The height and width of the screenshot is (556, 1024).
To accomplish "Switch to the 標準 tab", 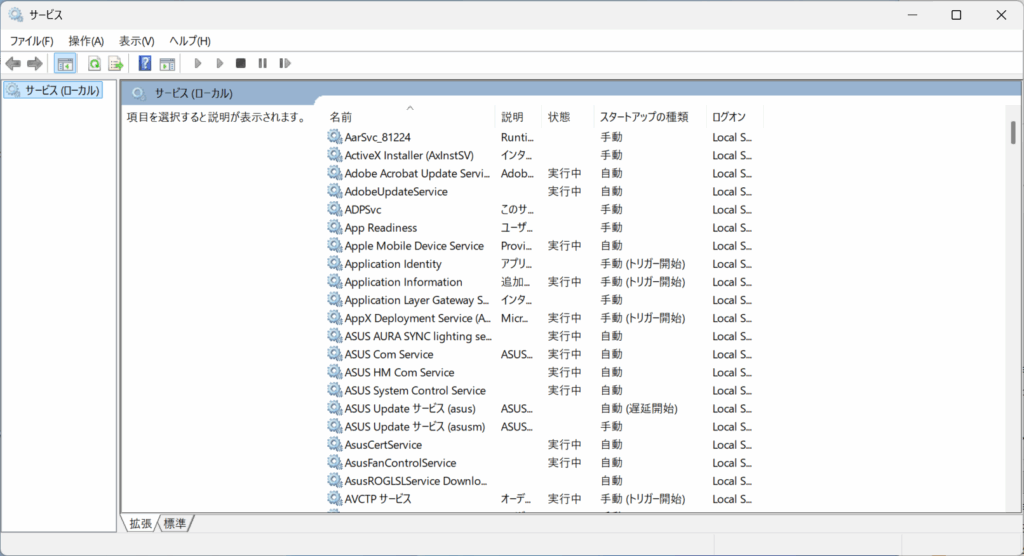I will [x=174, y=523].
